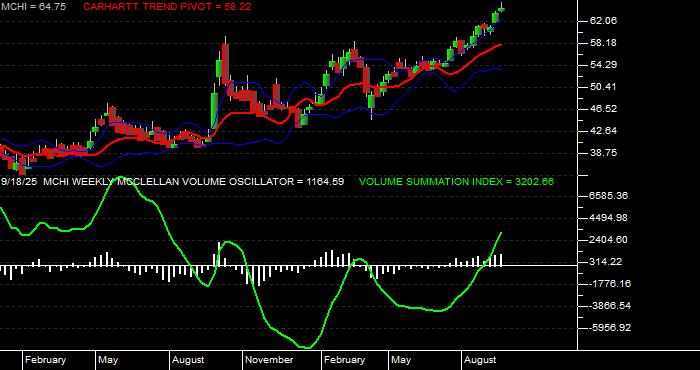Click the -5956.92 oscillator axis value

coord(610,328)
